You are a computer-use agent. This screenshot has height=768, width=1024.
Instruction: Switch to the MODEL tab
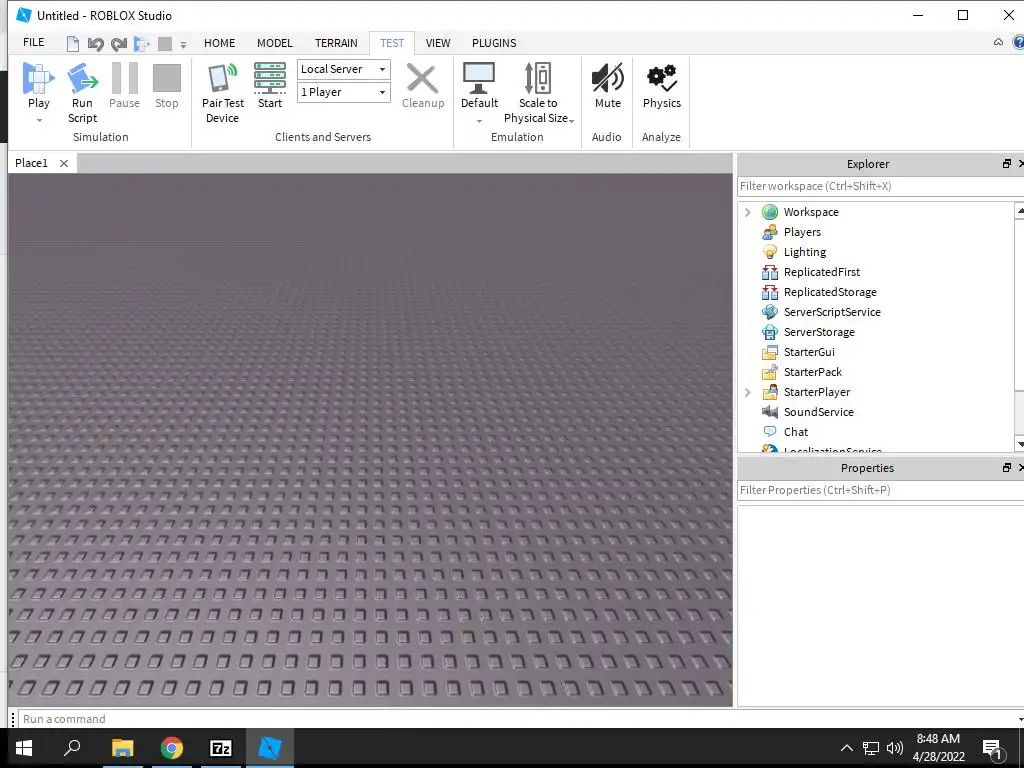click(274, 43)
